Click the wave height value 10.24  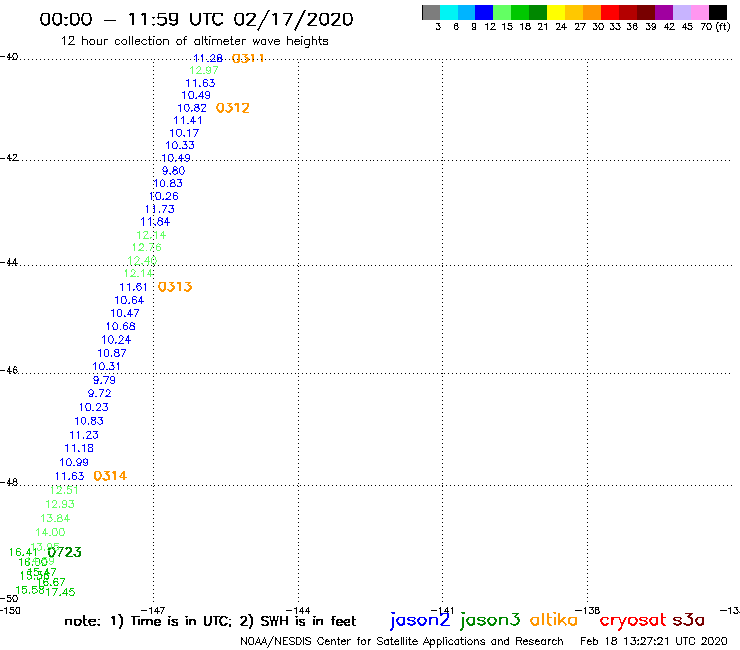click(116, 340)
